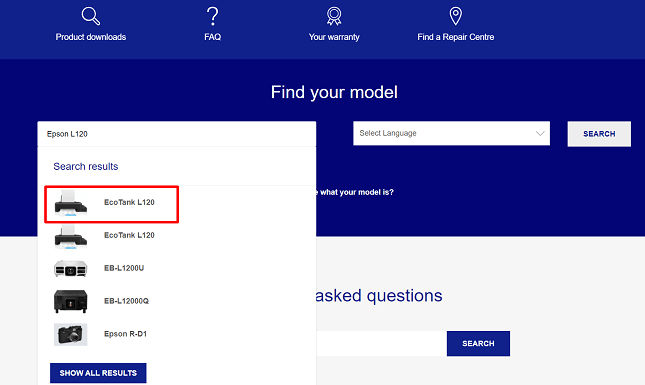Open the Select Language dropdown
645x385 pixels.
tap(451, 133)
